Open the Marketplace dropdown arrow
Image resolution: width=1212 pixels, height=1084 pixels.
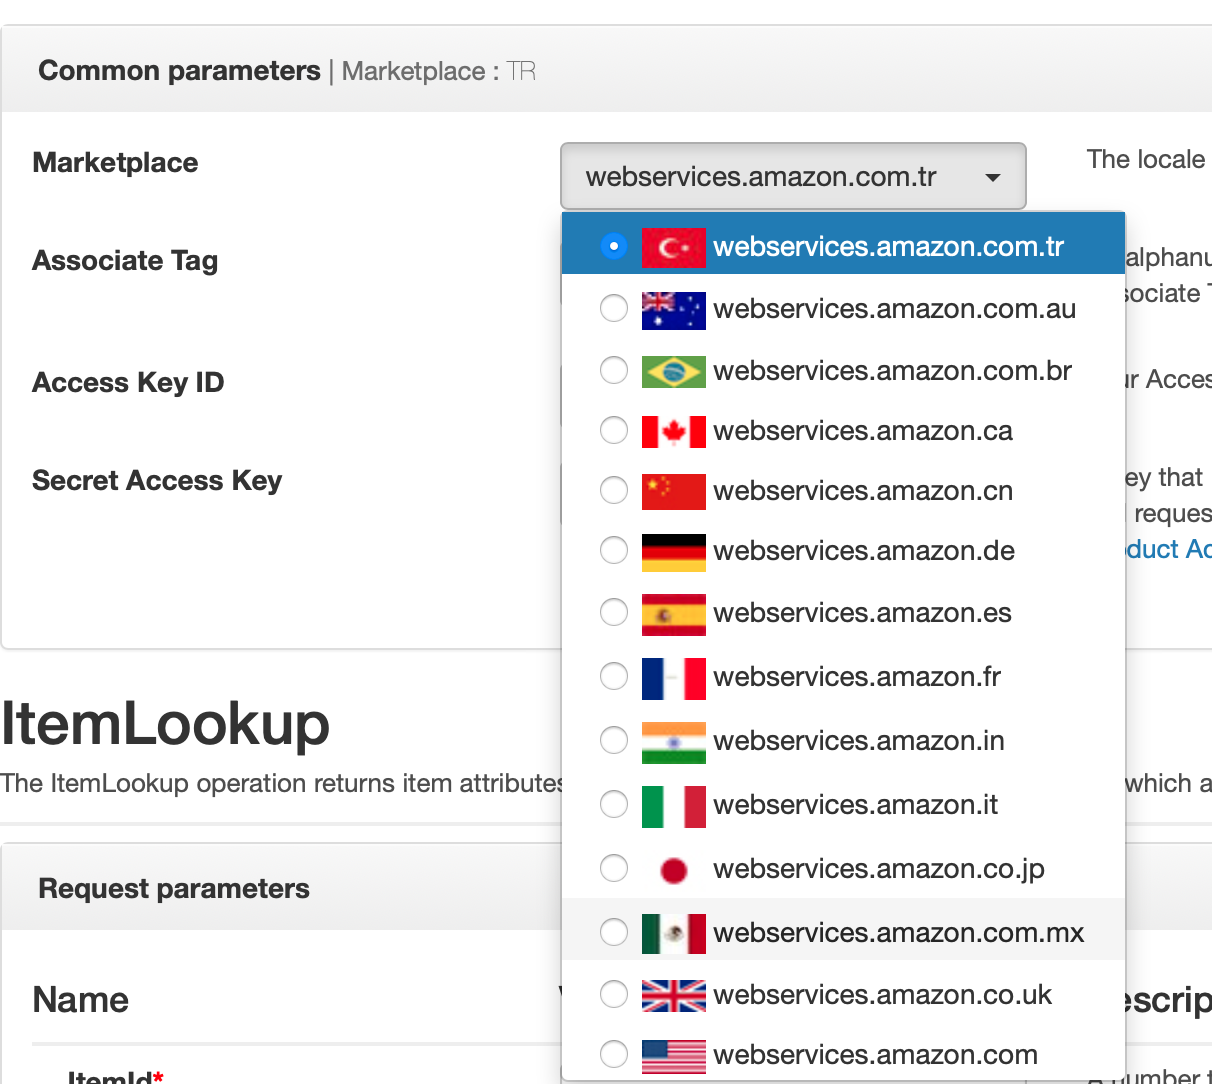point(993,176)
